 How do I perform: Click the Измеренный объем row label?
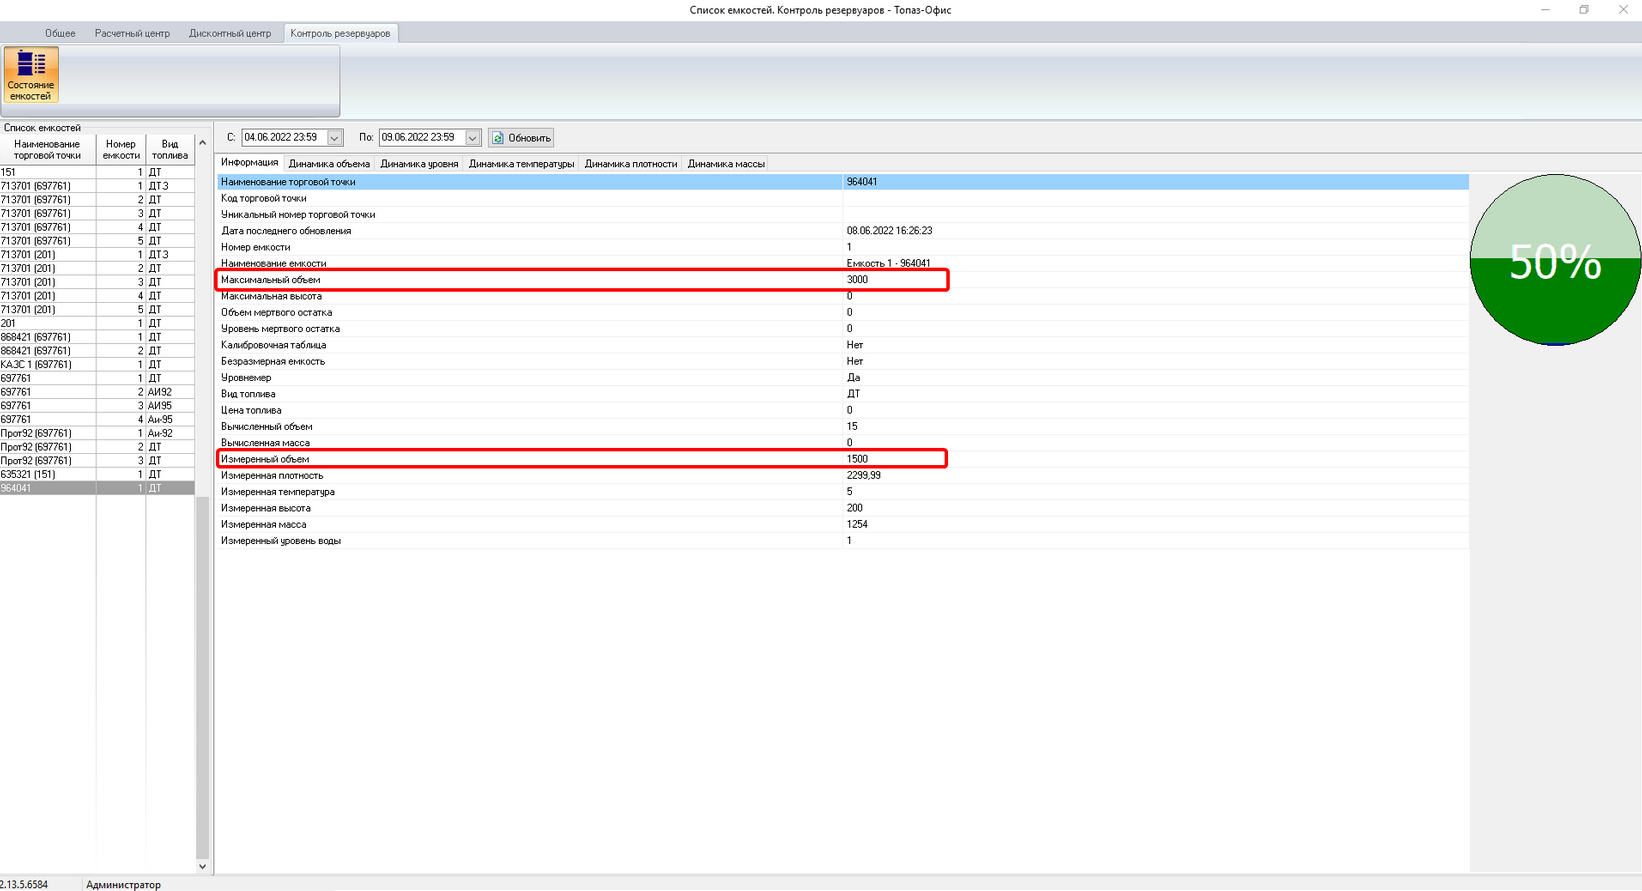pyautogui.click(x=265, y=459)
